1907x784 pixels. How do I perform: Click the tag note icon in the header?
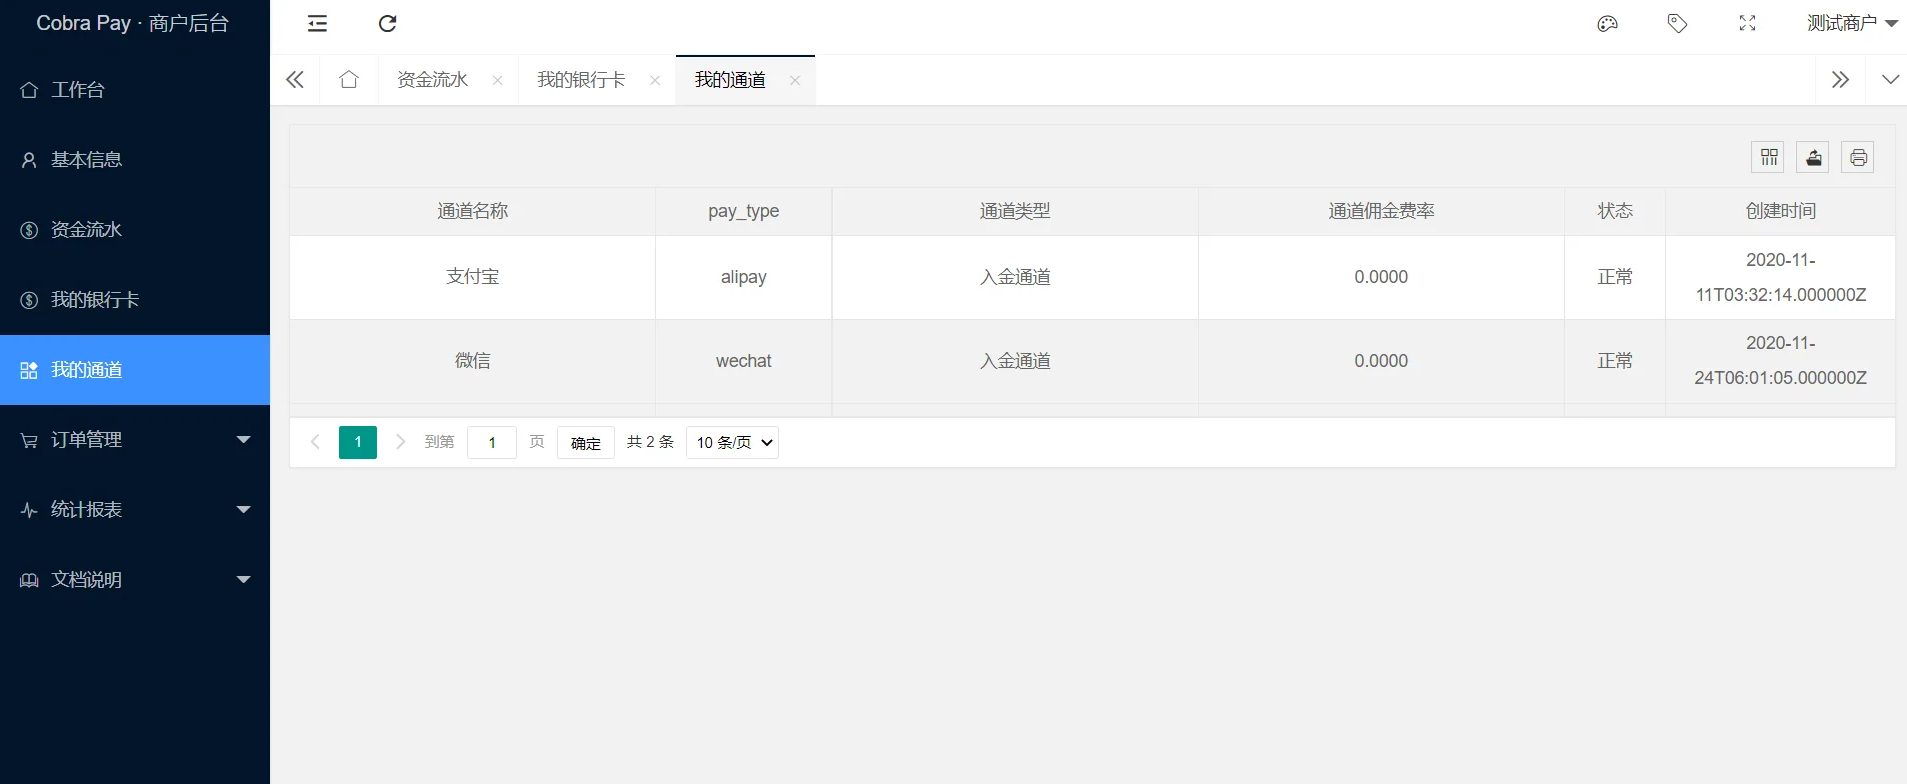(1677, 24)
